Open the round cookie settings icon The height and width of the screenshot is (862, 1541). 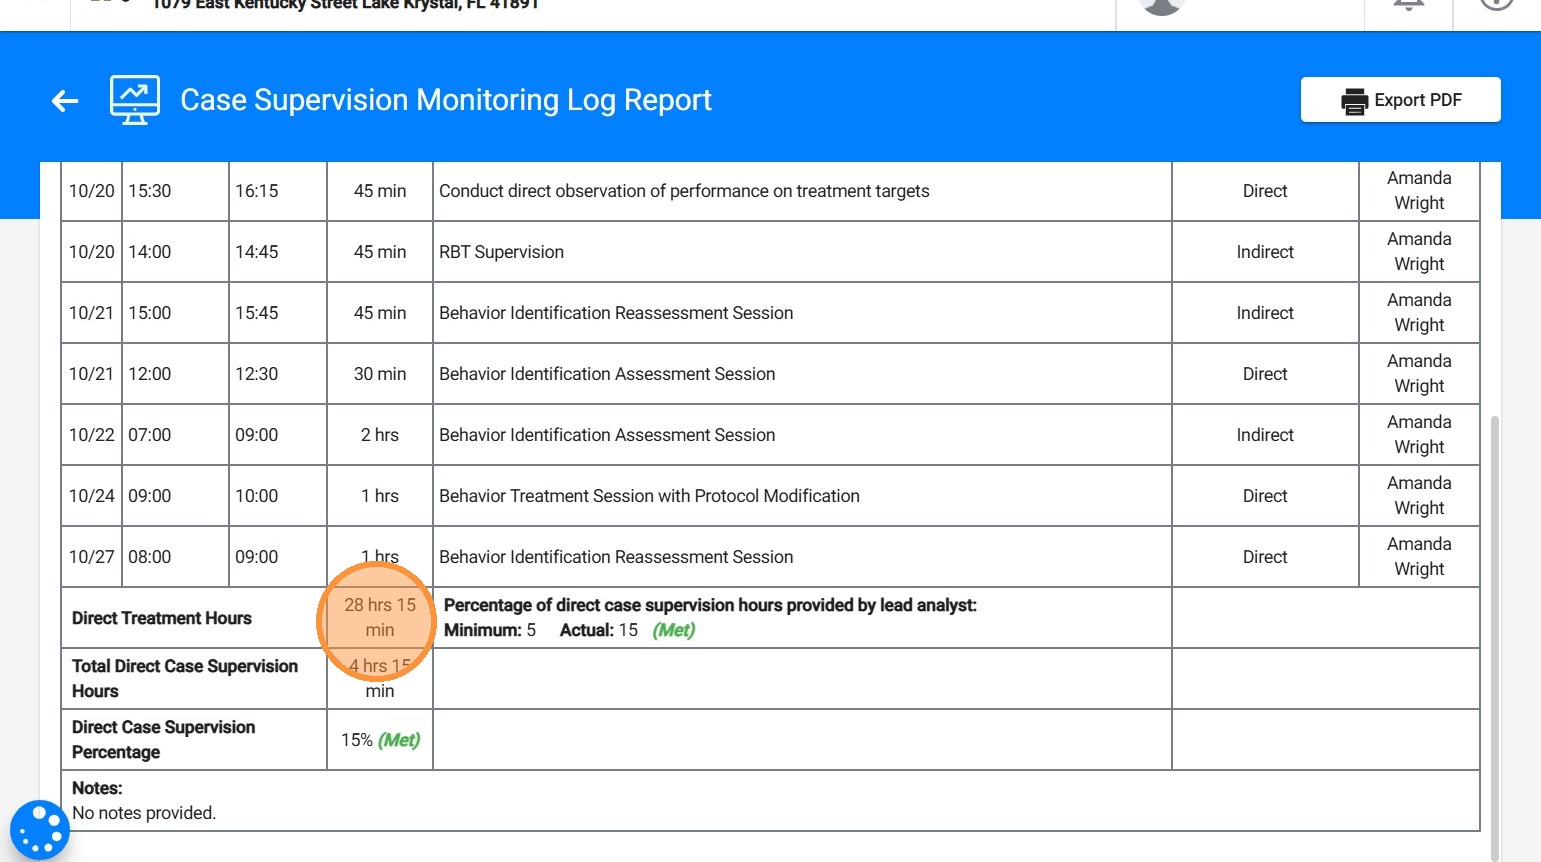tap(39, 830)
